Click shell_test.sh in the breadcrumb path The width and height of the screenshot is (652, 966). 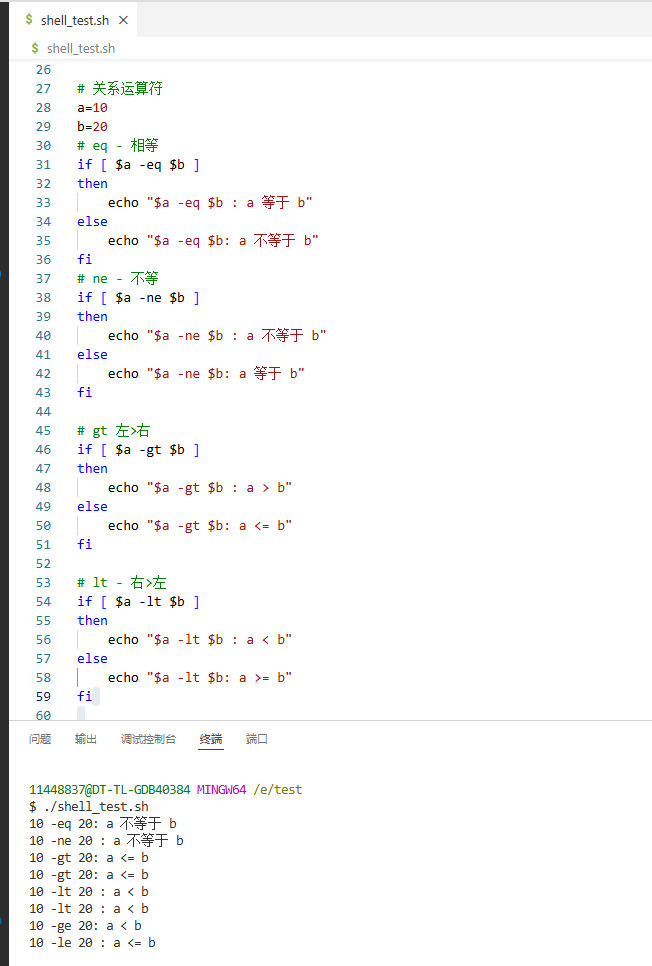pyautogui.click(x=81, y=48)
